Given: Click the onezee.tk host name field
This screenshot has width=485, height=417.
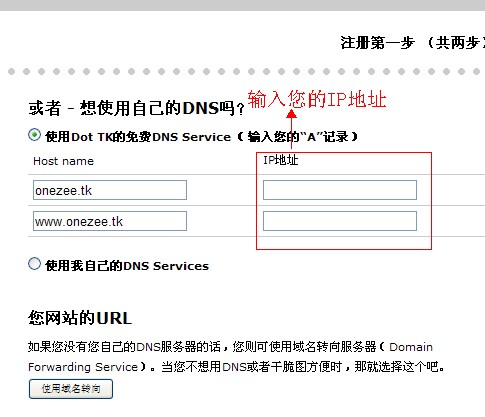Looking at the screenshot, I should (x=110, y=190).
